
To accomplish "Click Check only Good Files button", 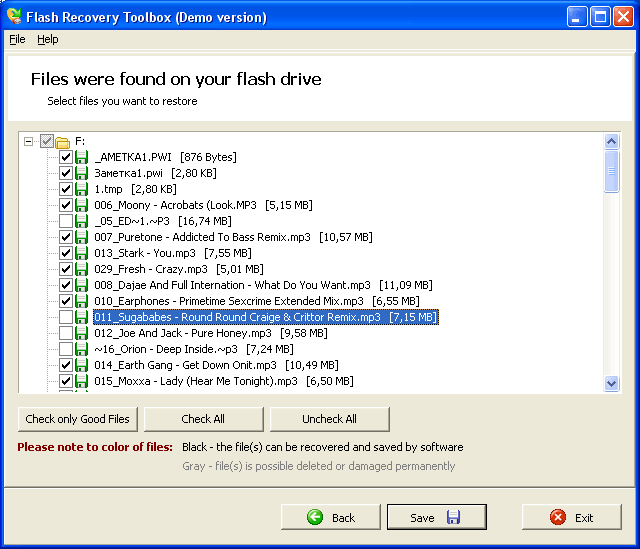I will click(78, 419).
